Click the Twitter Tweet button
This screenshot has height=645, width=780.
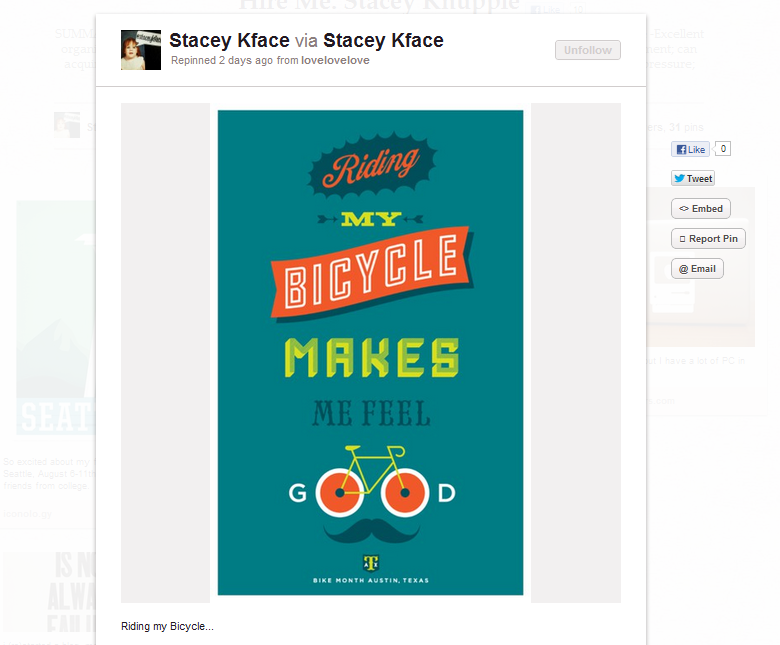click(693, 178)
